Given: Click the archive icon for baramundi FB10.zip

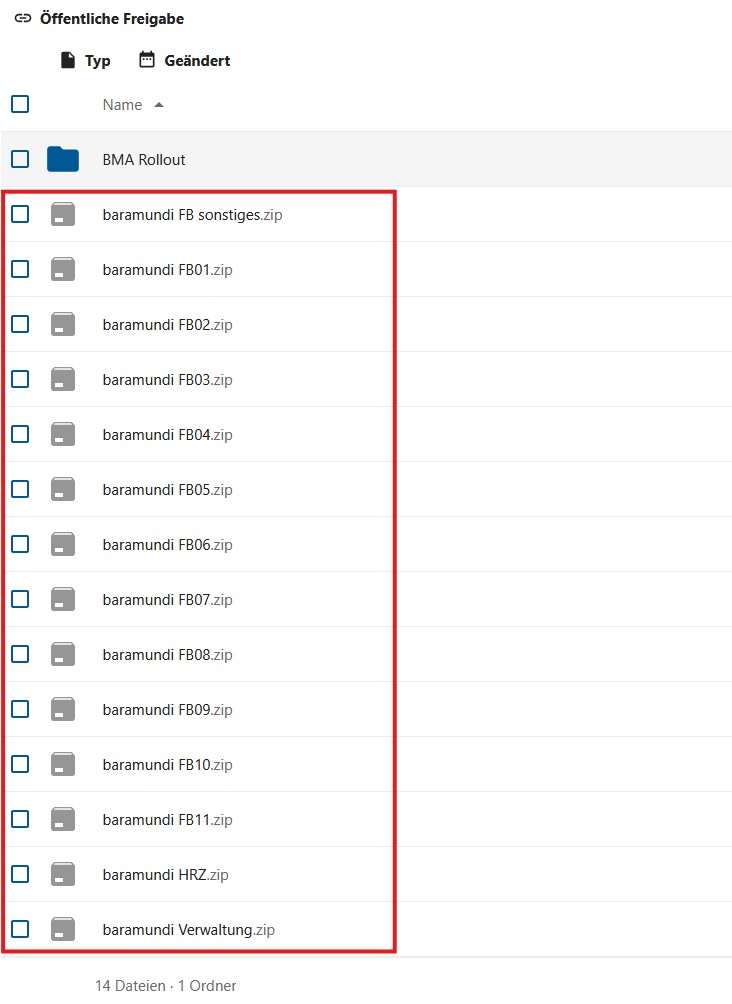Looking at the screenshot, I should coord(63,765).
